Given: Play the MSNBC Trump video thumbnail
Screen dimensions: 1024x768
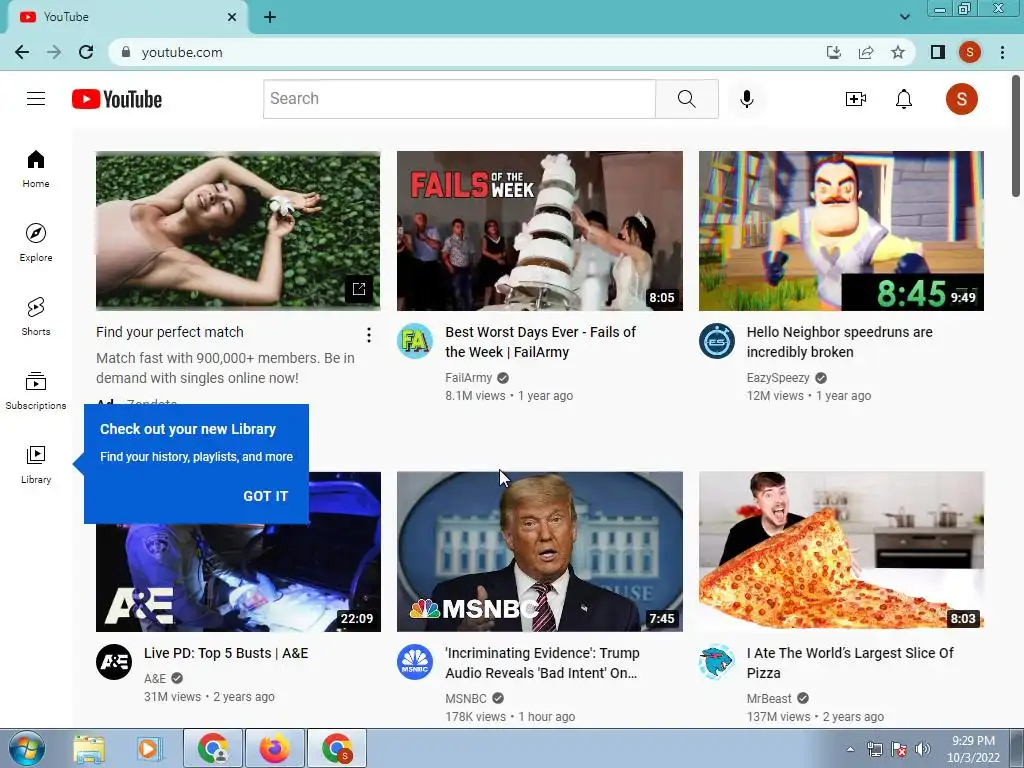Looking at the screenshot, I should click(x=539, y=552).
